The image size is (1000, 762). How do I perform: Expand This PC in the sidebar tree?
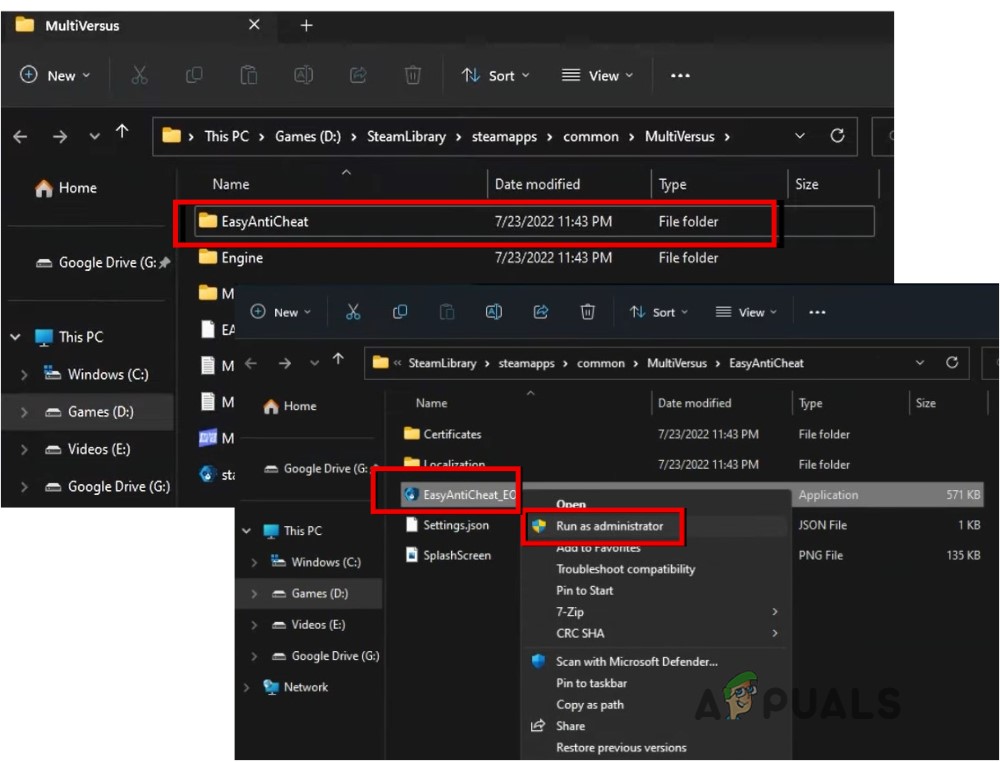245,530
